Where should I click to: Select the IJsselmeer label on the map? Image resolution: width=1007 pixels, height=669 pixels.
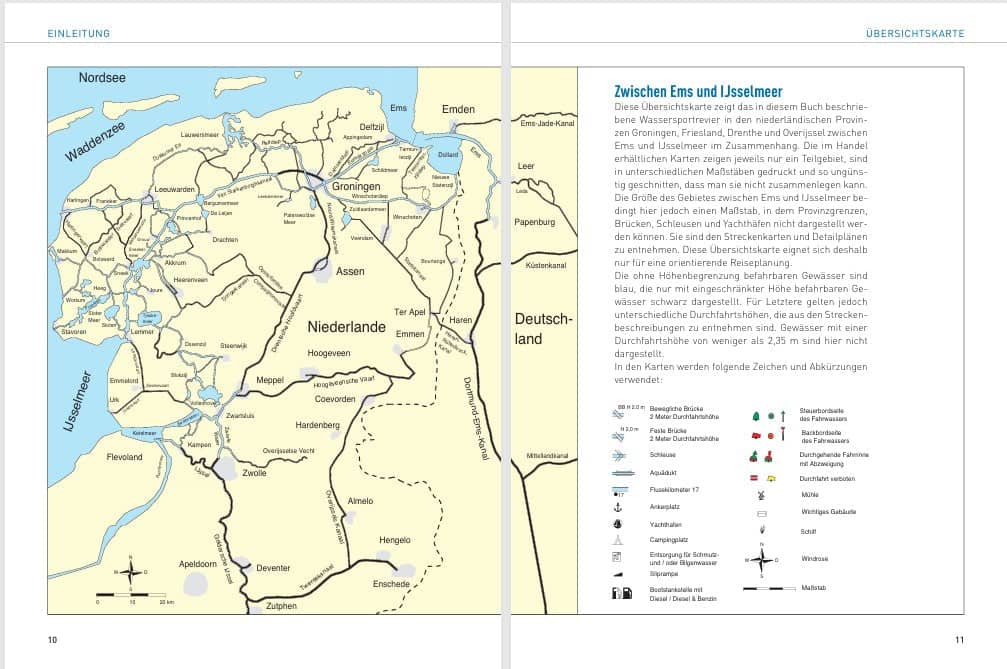click(x=77, y=401)
